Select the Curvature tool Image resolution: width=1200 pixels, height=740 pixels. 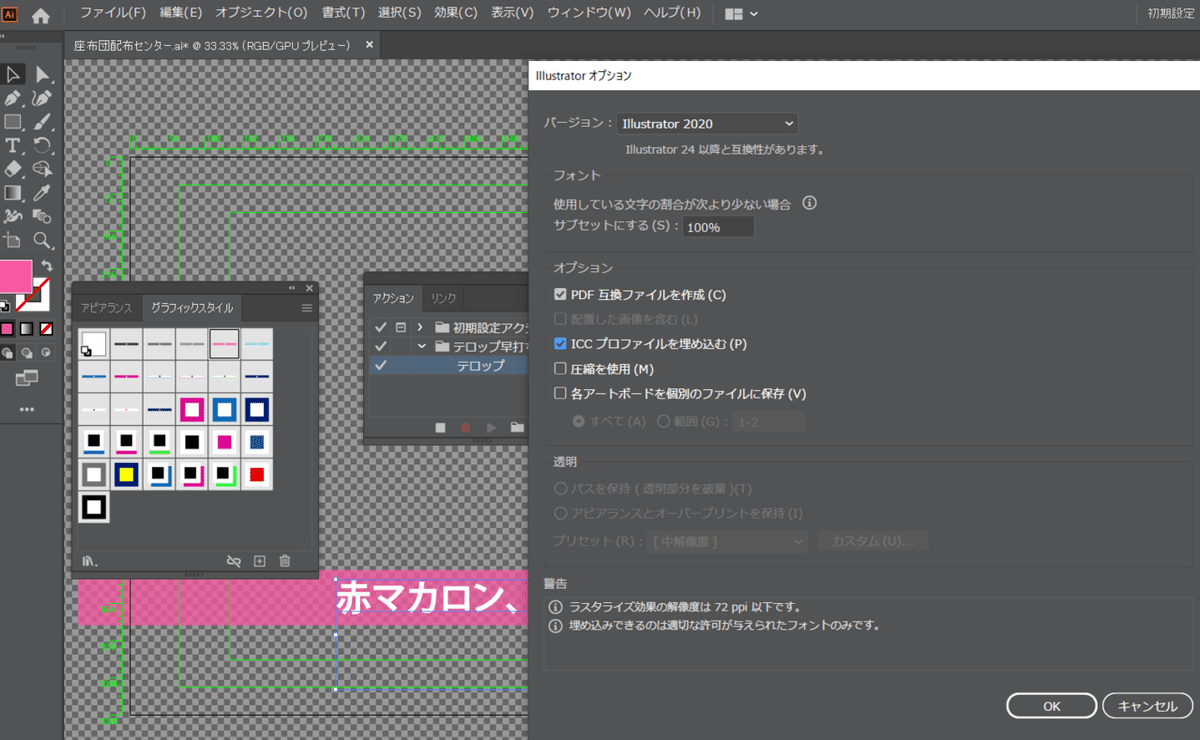42,98
